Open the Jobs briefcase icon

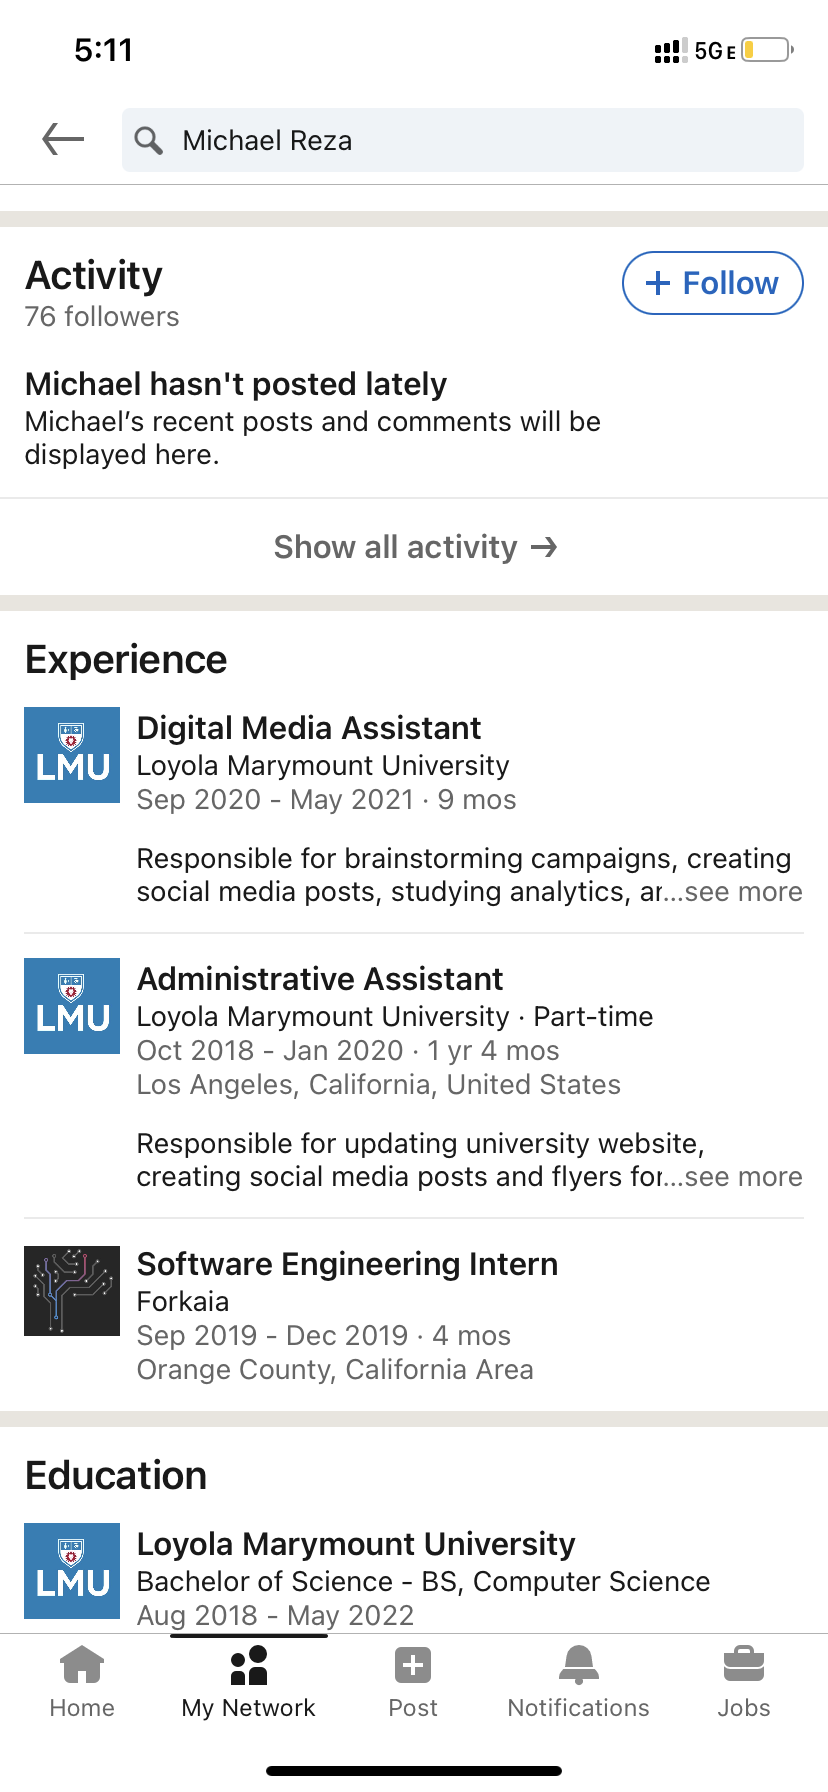click(743, 1666)
